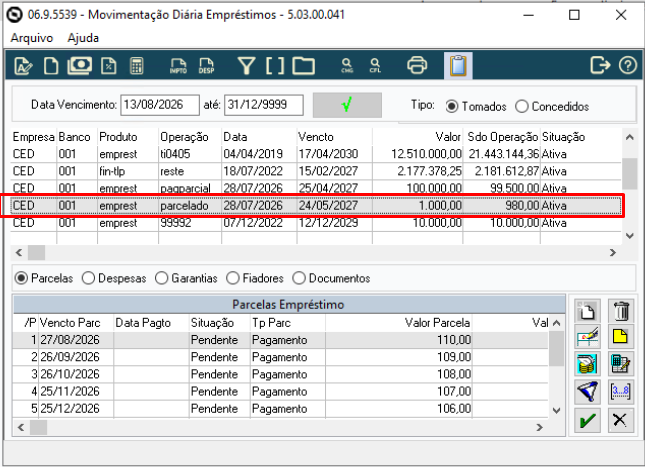Viewport: 645px width, 467px height.
Task: Click the blue funnel filter icon
Action: [x=587, y=391]
